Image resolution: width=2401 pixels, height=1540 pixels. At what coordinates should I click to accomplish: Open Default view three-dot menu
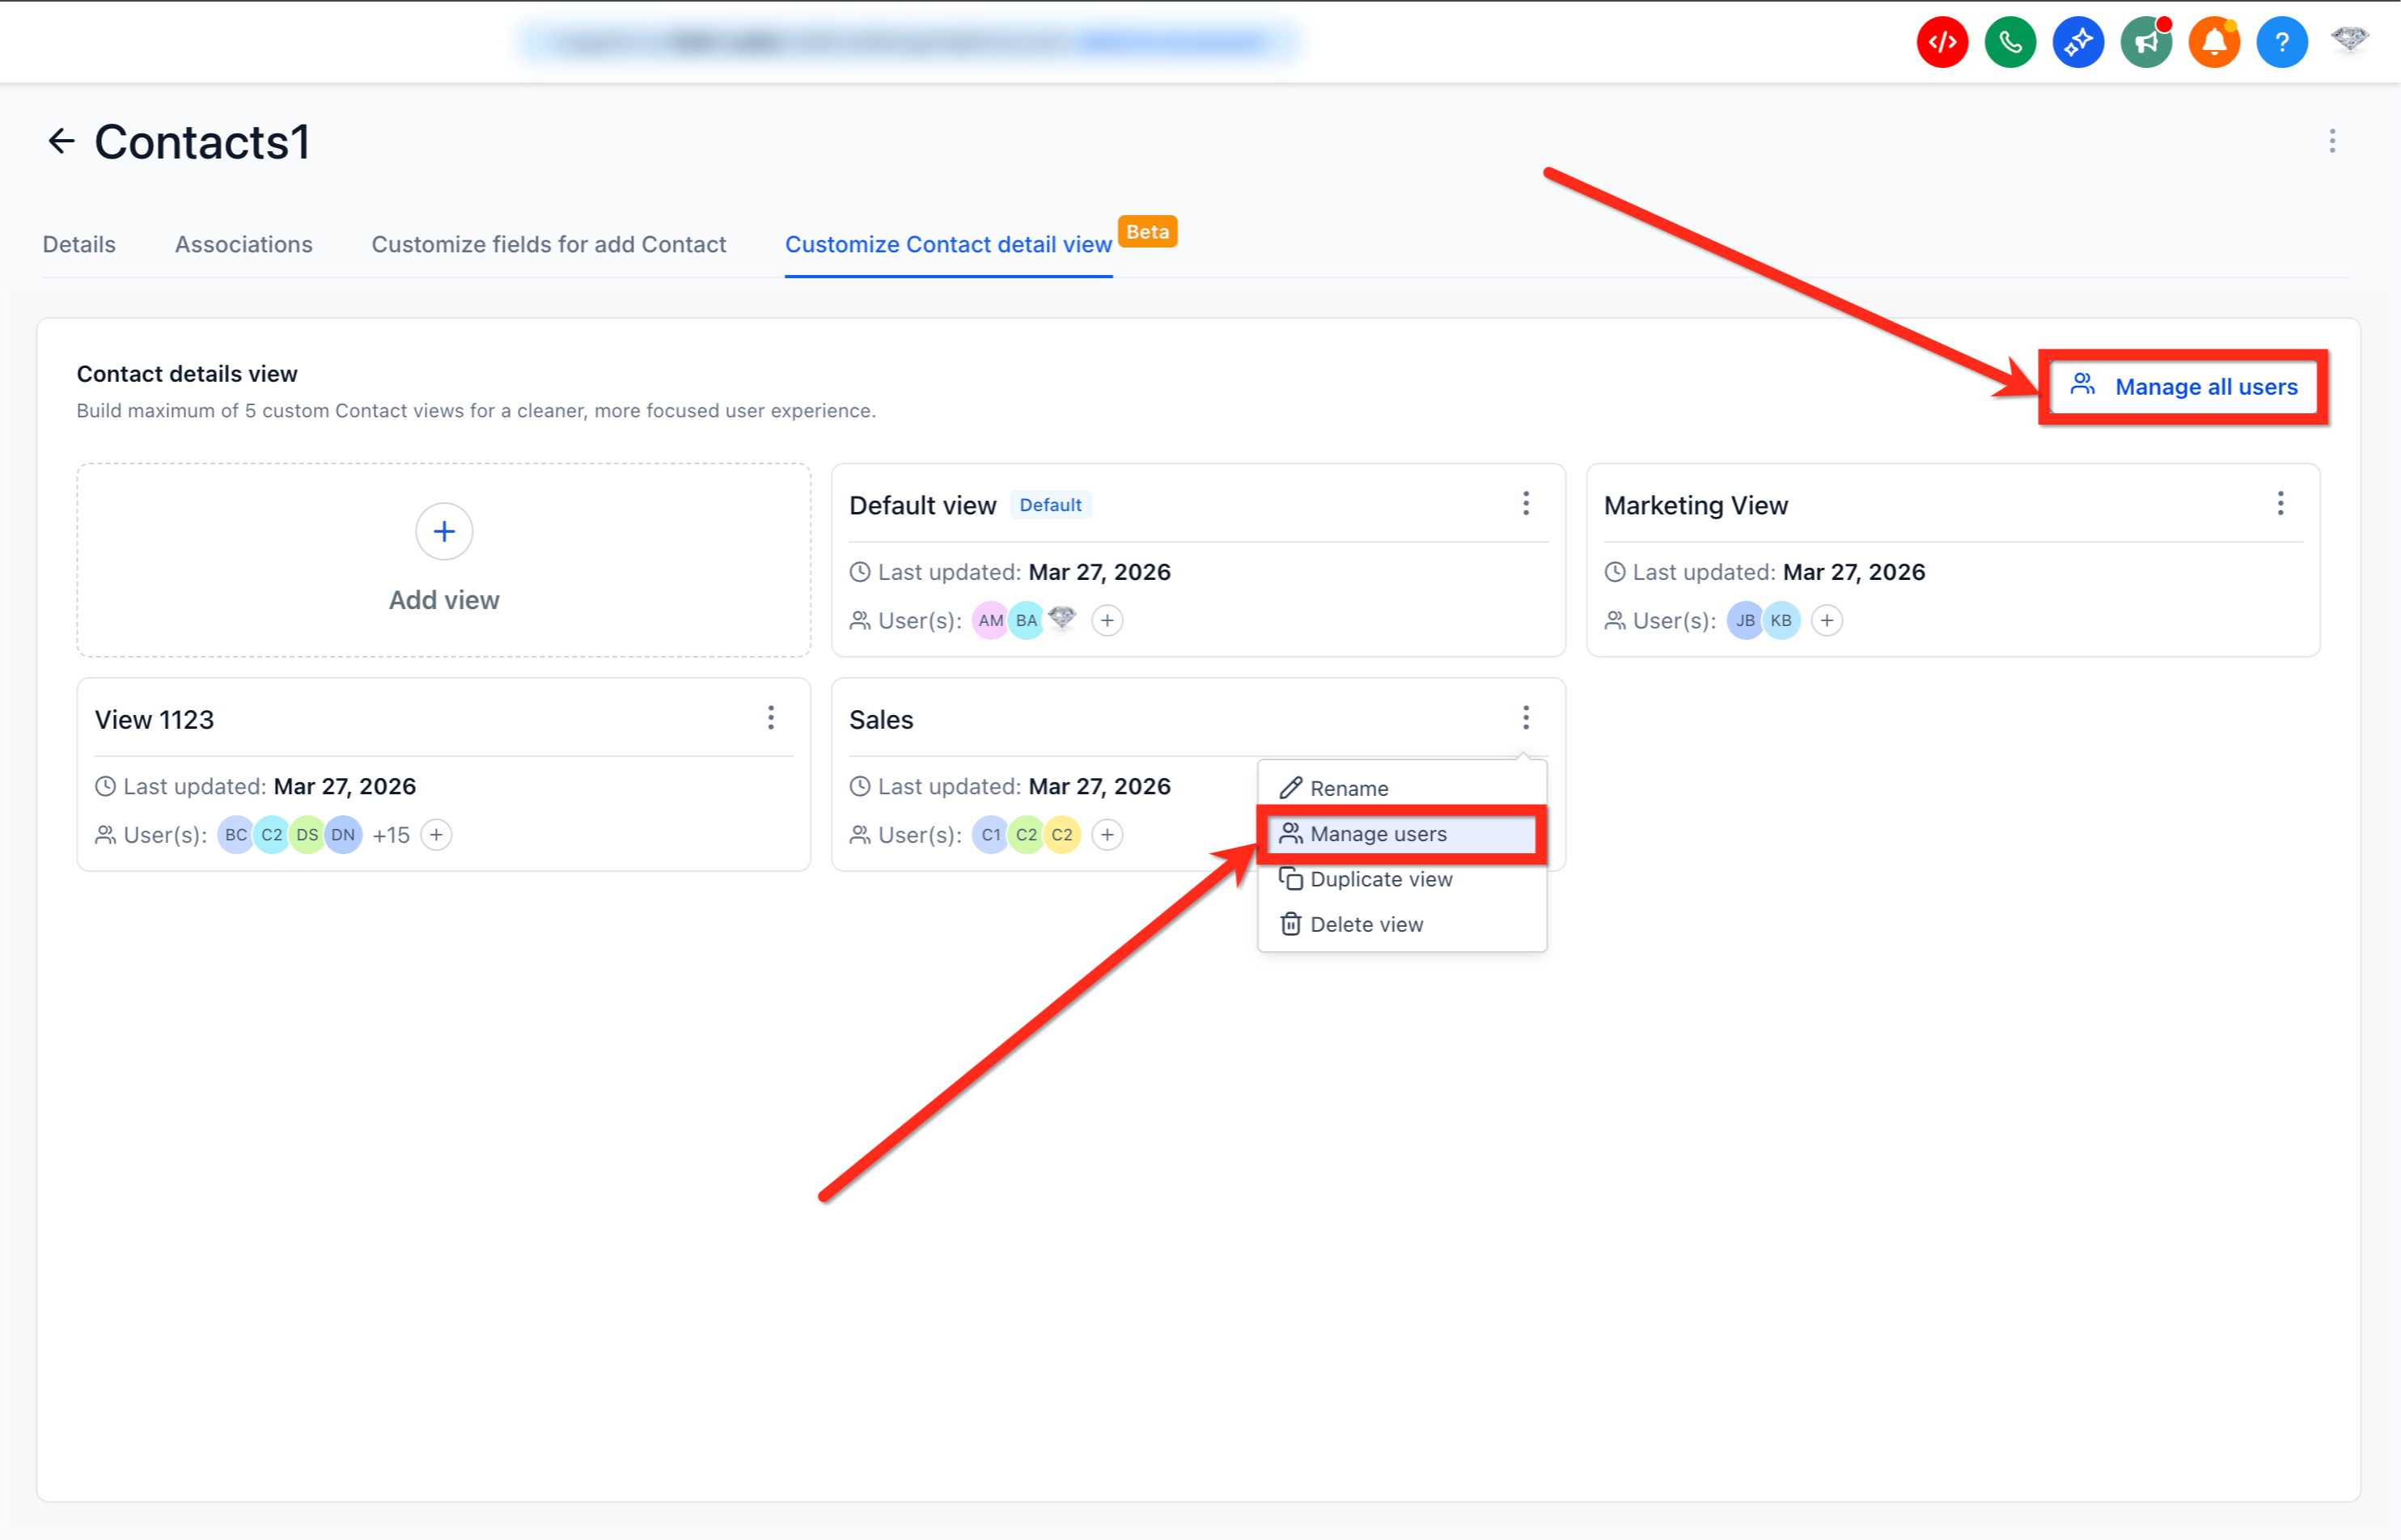(x=1526, y=503)
